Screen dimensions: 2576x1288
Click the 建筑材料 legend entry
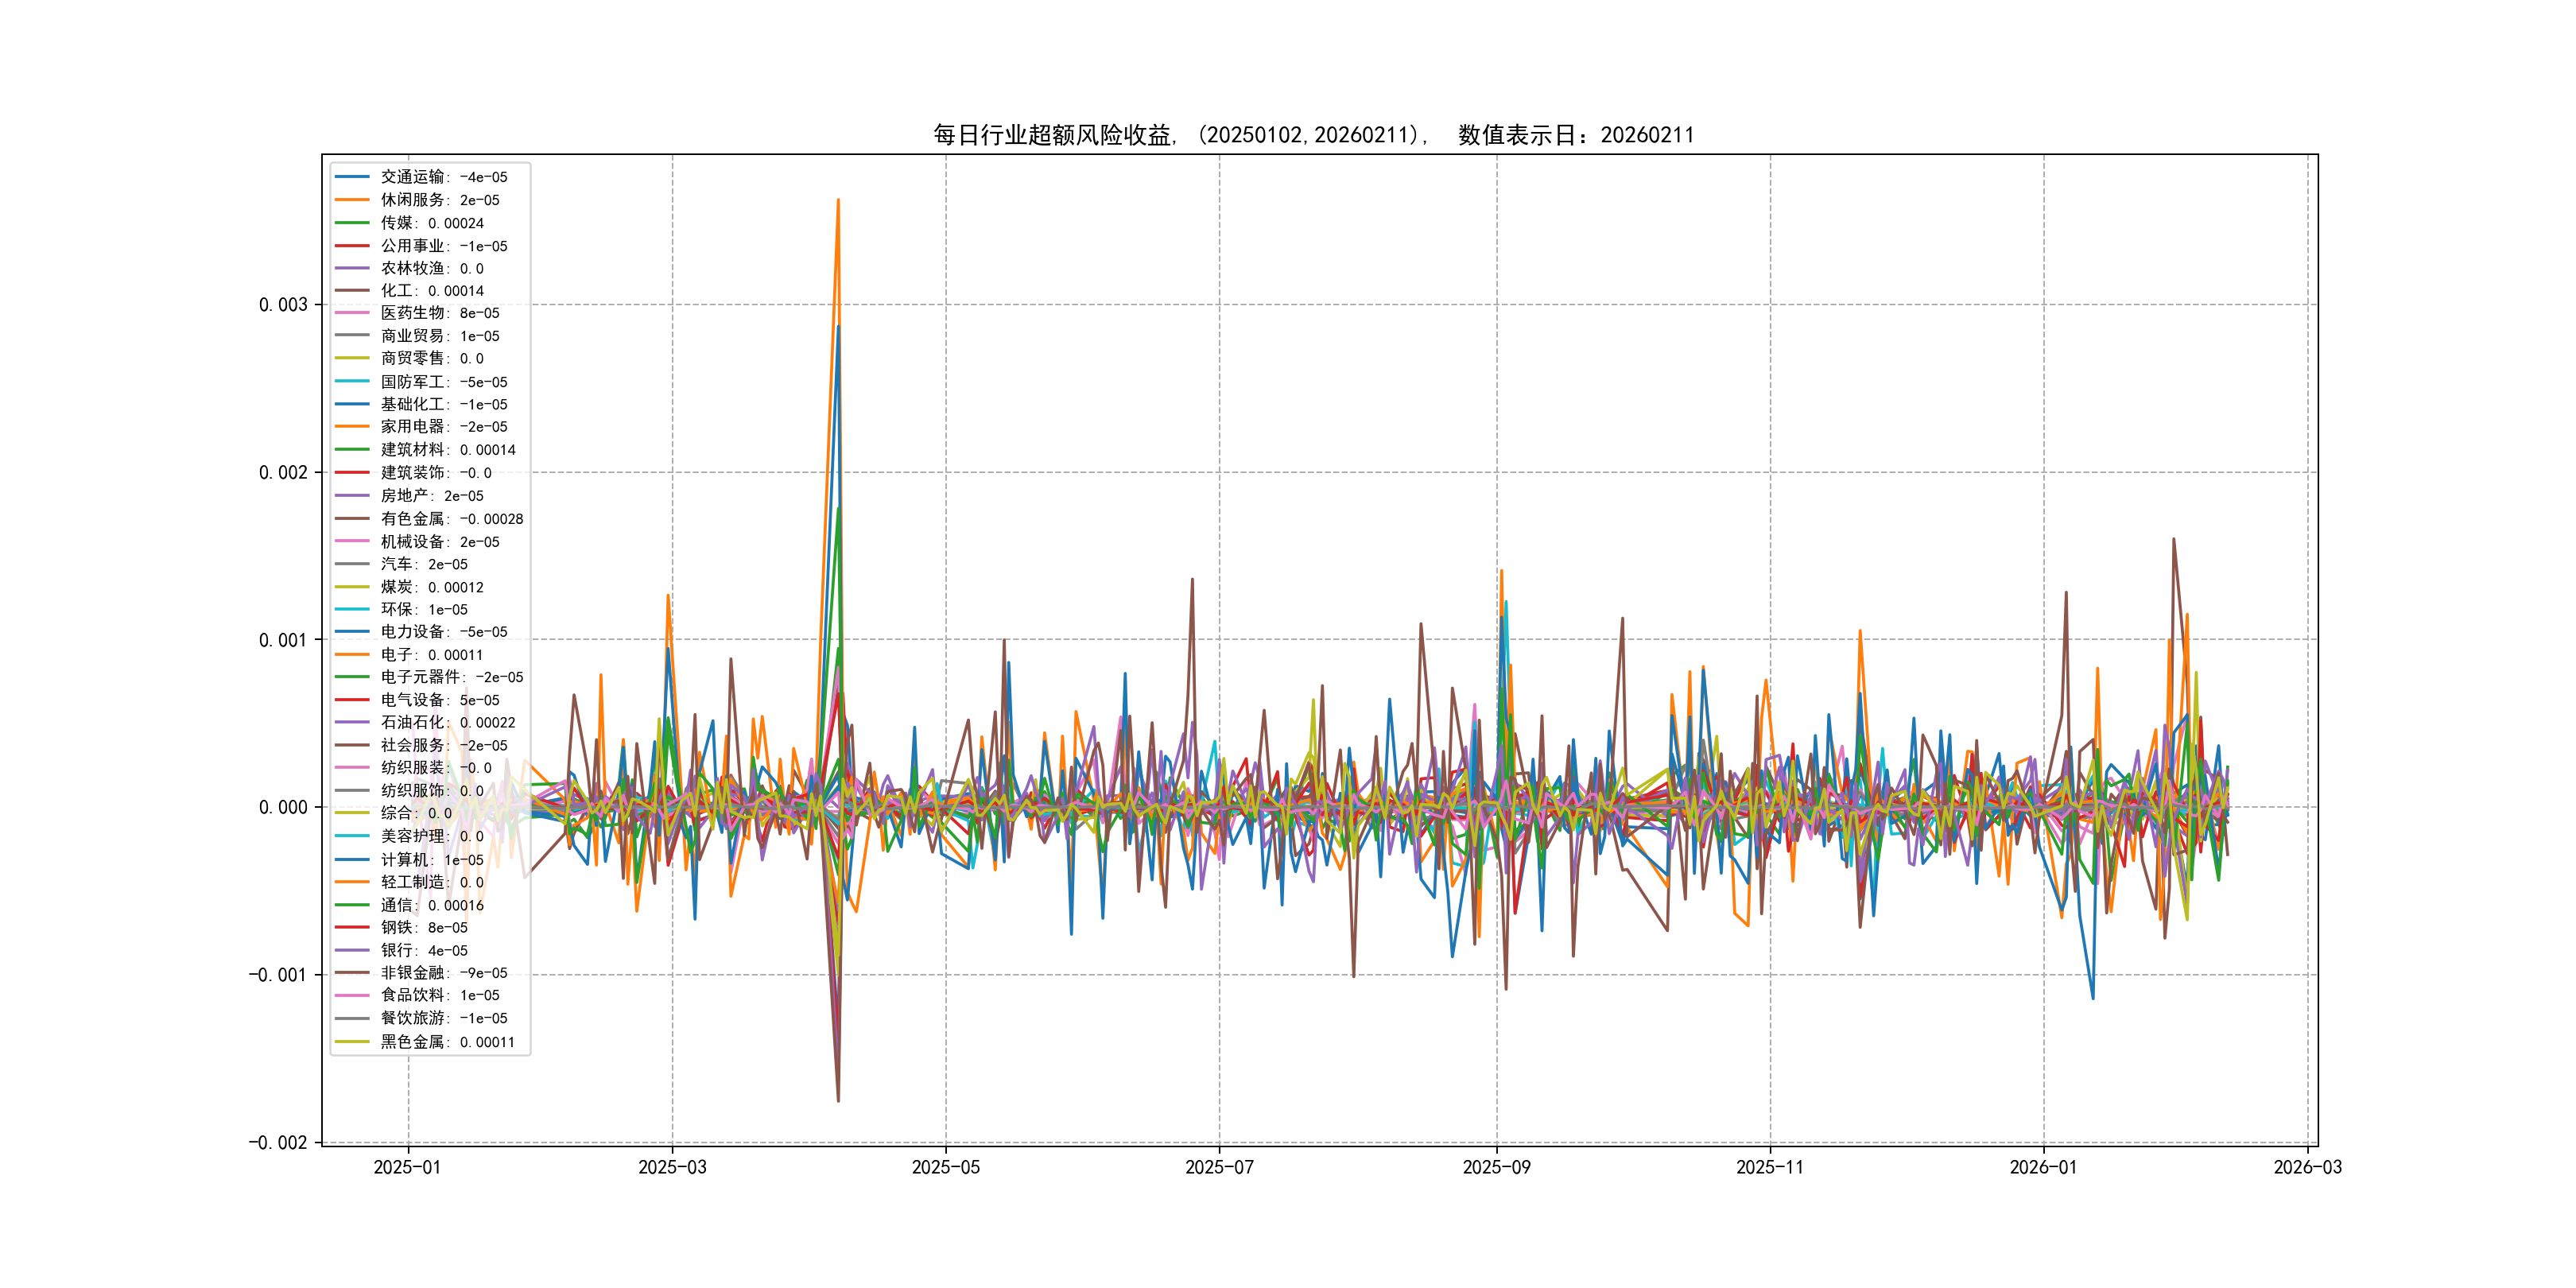pos(447,450)
